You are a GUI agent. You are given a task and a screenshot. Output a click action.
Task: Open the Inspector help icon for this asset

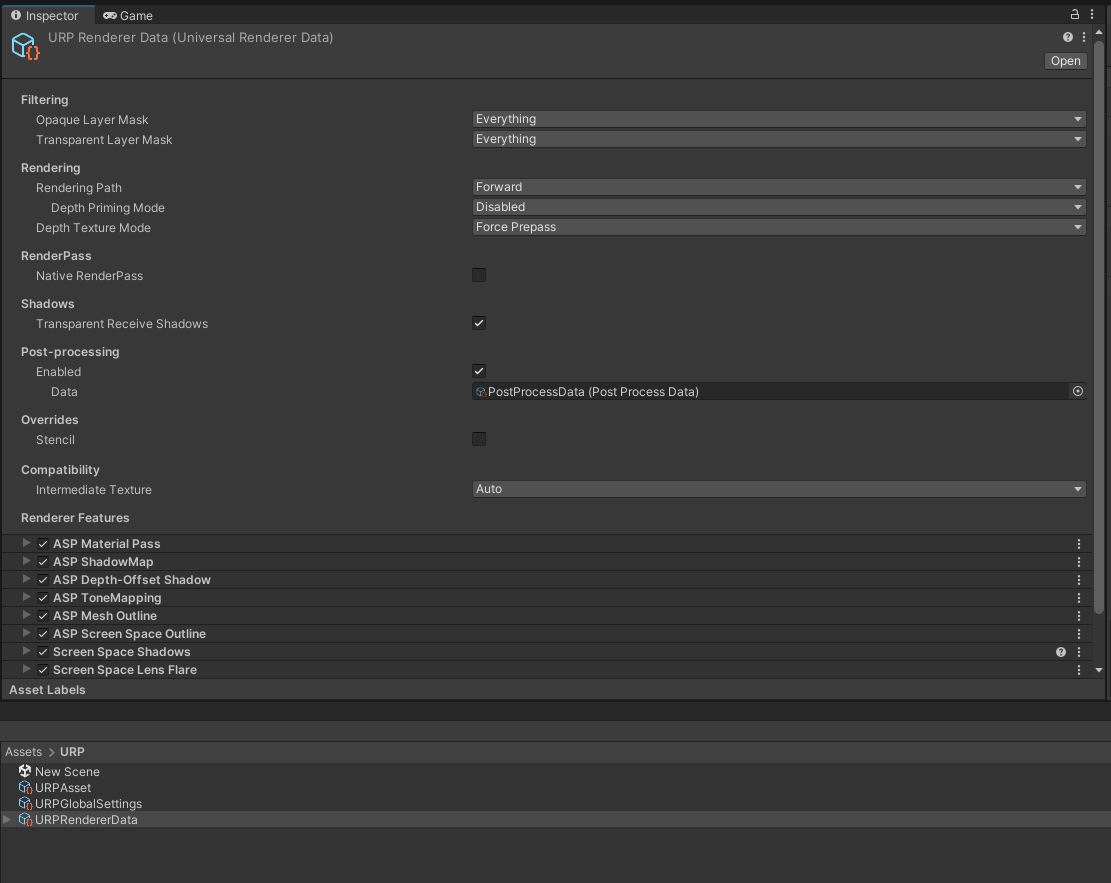click(1065, 36)
